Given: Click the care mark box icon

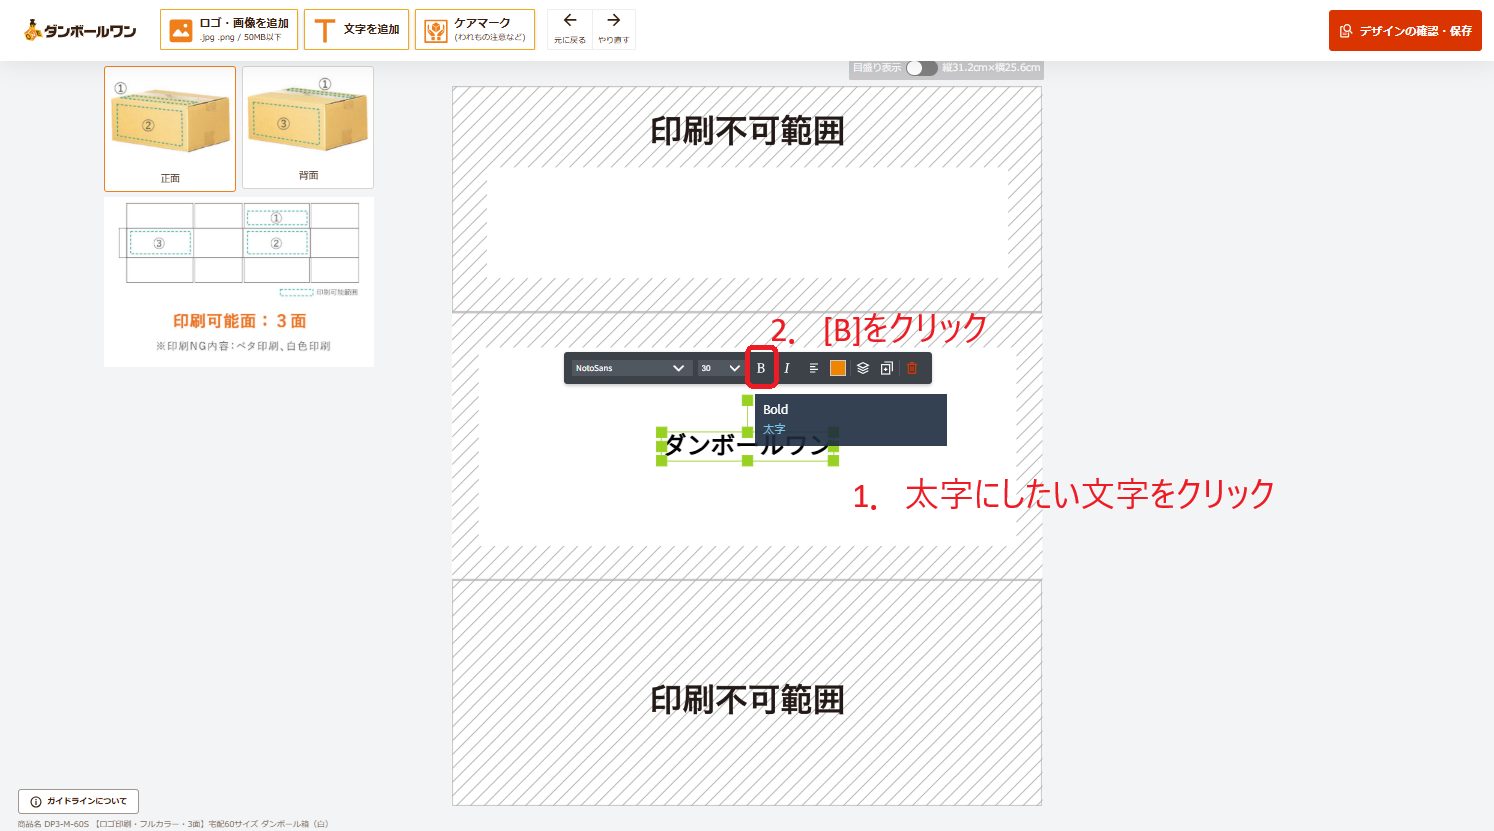Looking at the screenshot, I should click(435, 30).
